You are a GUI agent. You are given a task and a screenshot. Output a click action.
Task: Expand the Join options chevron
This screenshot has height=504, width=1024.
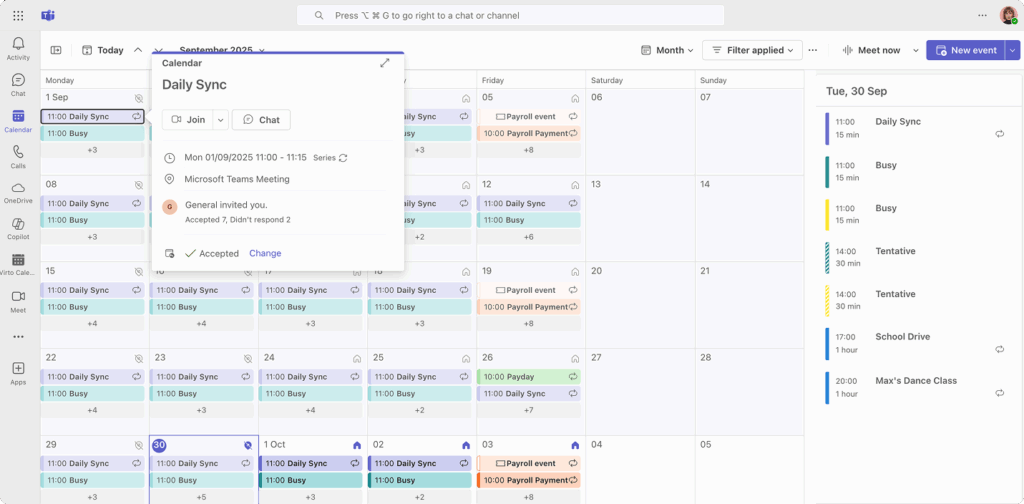point(221,120)
